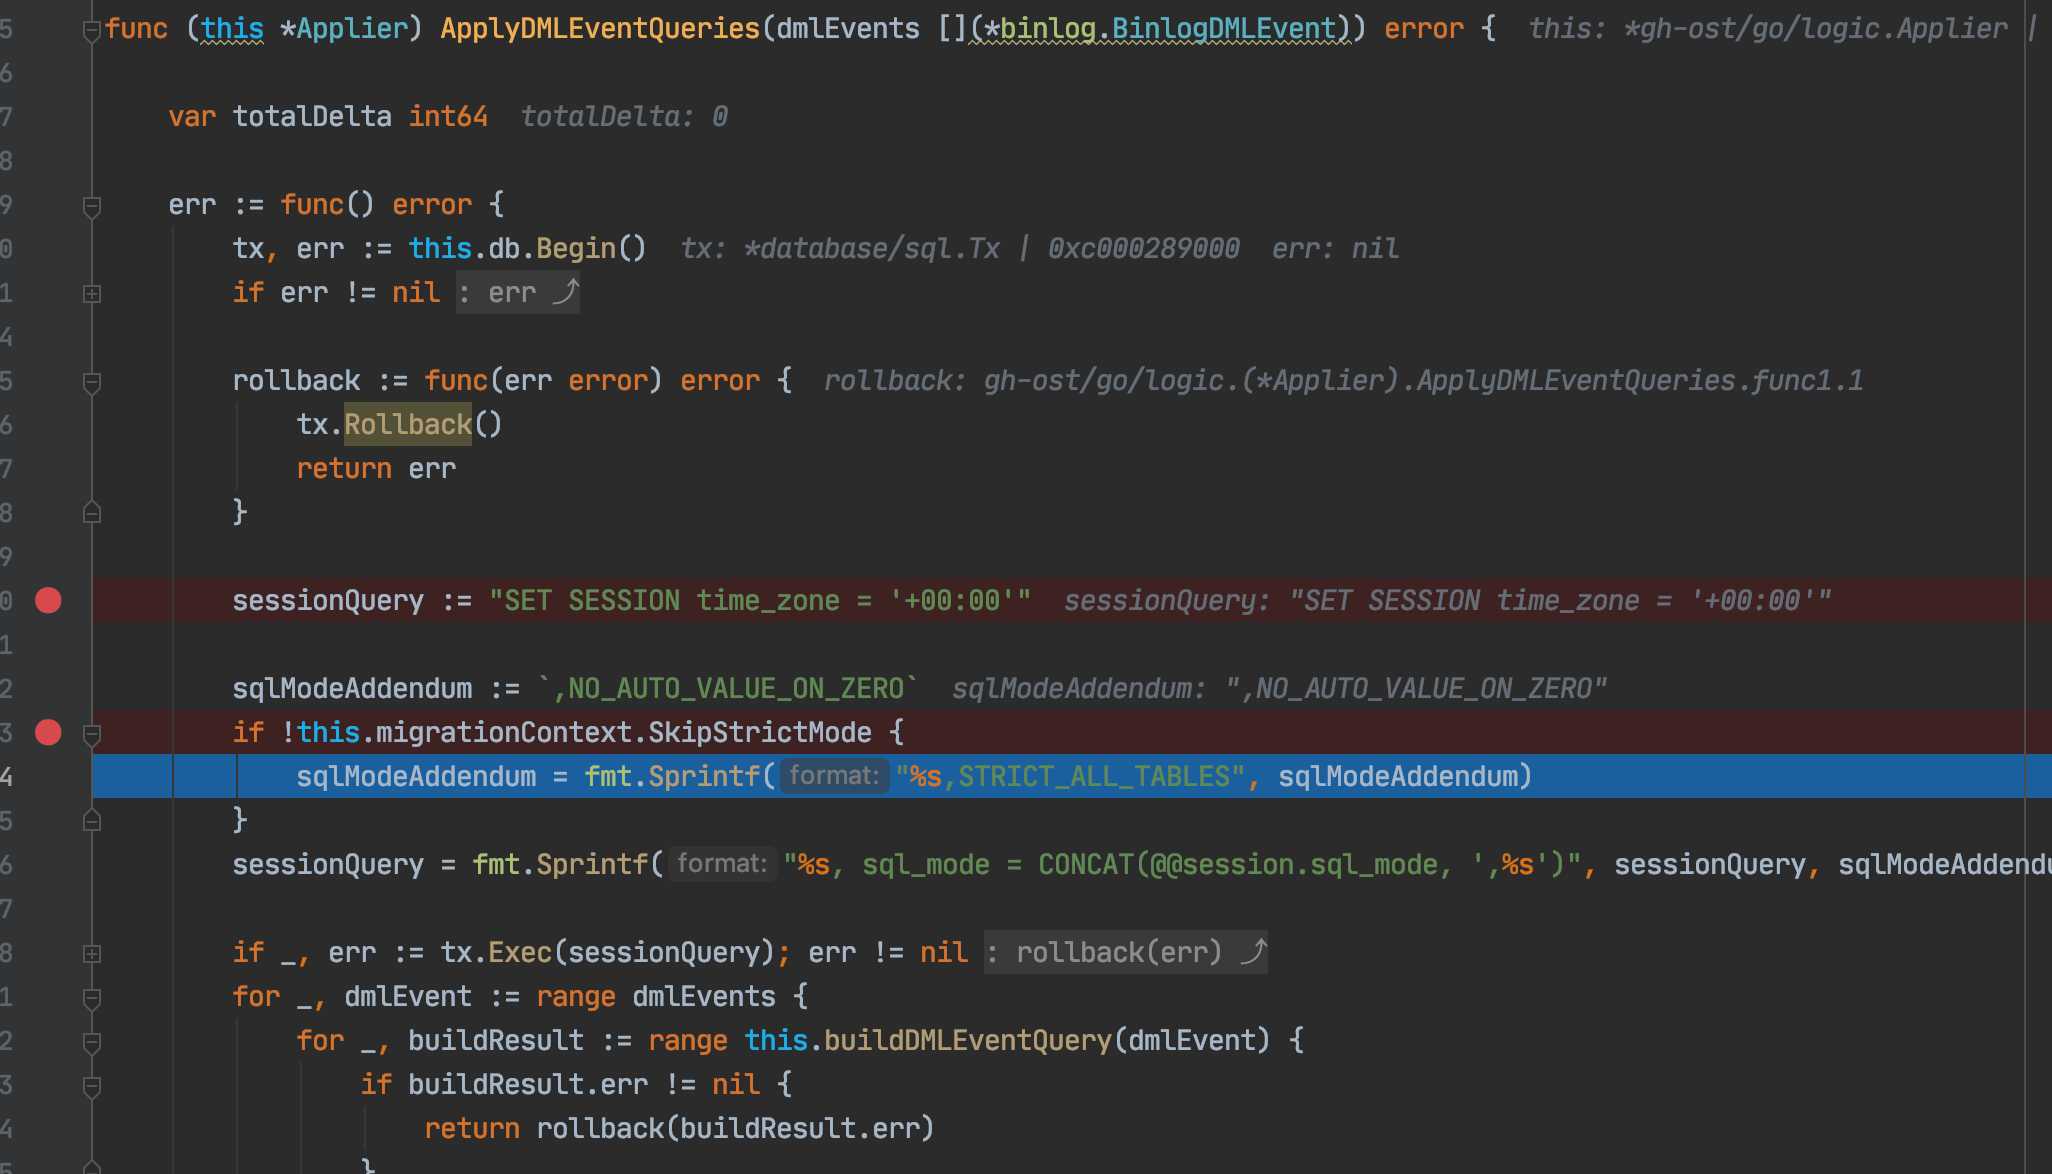Expand the folded tx.Exec if statement gutter marker
This screenshot has width=2052, height=1174.
(x=91, y=954)
